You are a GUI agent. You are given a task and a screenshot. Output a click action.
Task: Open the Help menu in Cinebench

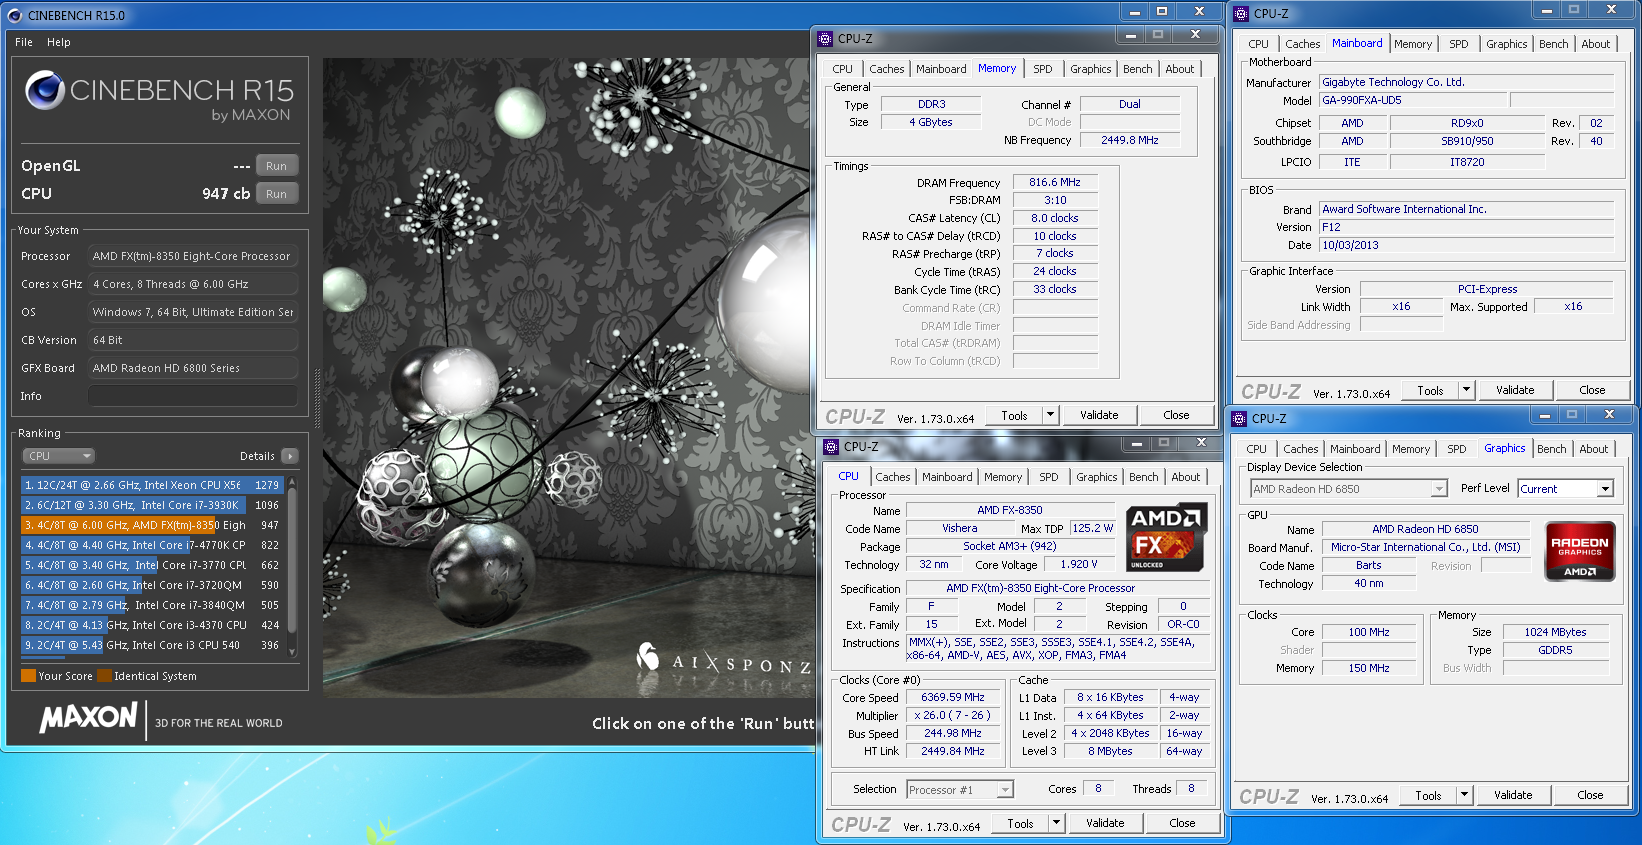pyautogui.click(x=59, y=42)
